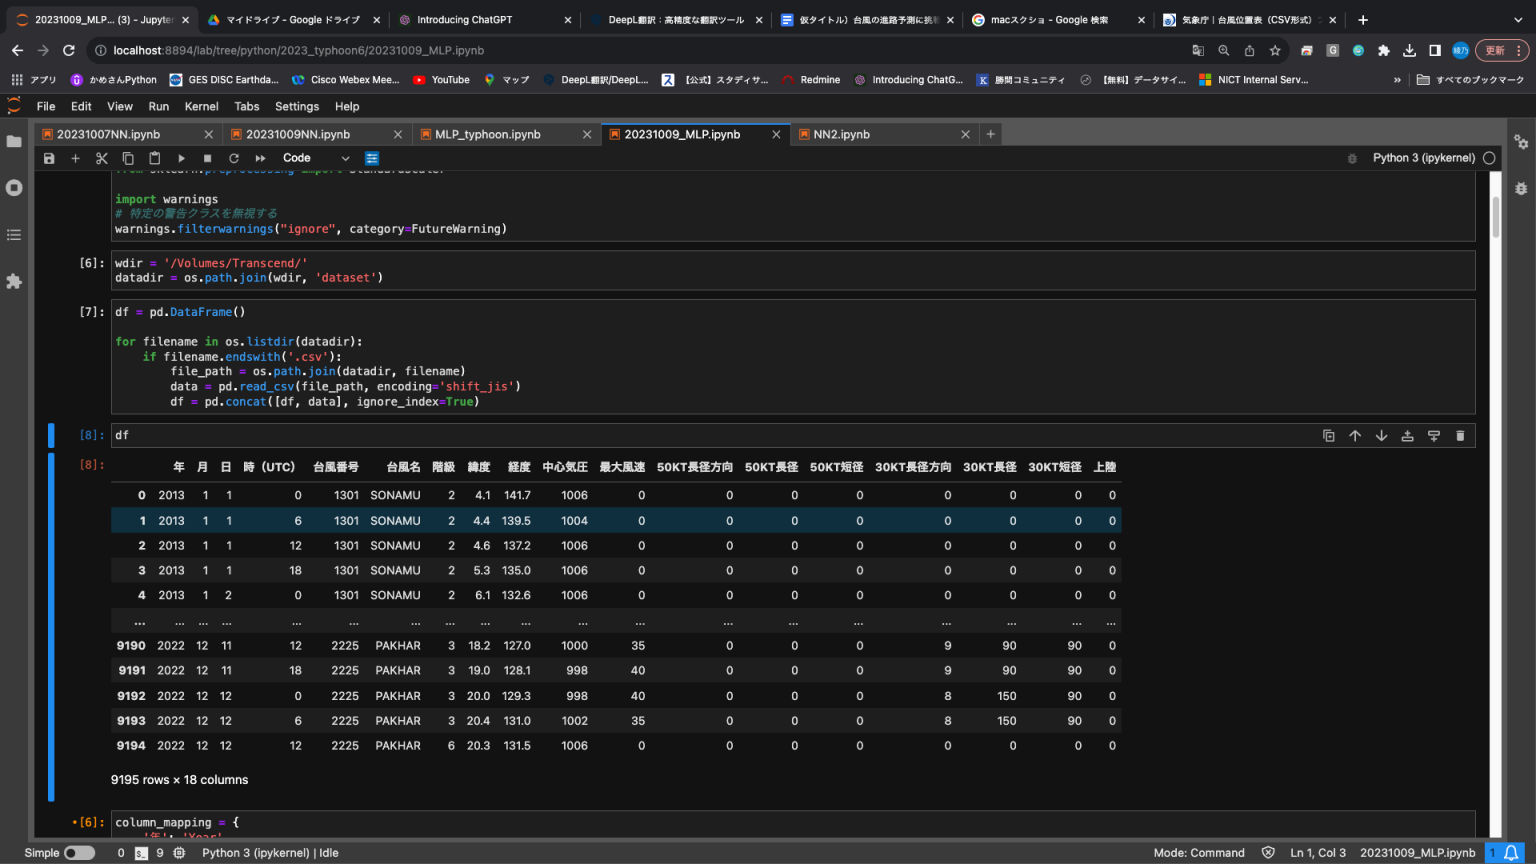Bookmark this page with the star icon
This screenshot has height=864, width=1536.
[1275, 50]
